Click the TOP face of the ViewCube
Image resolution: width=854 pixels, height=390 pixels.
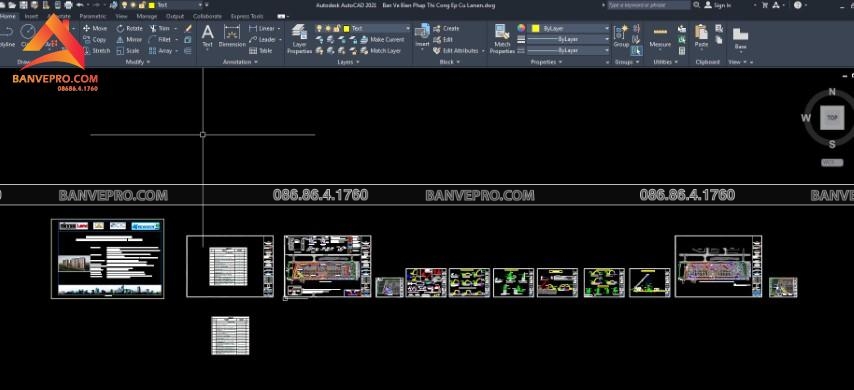832,118
